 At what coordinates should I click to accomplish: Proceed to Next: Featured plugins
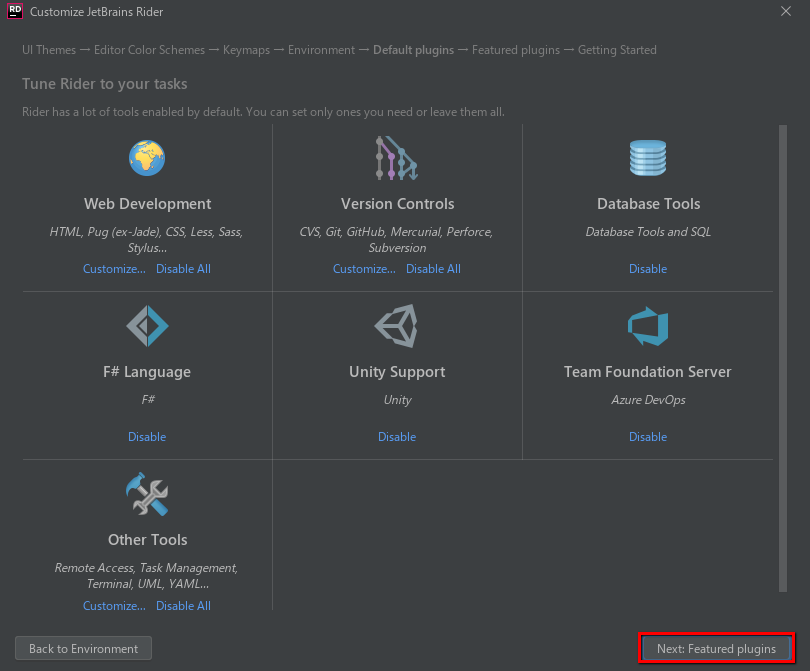[x=716, y=648]
